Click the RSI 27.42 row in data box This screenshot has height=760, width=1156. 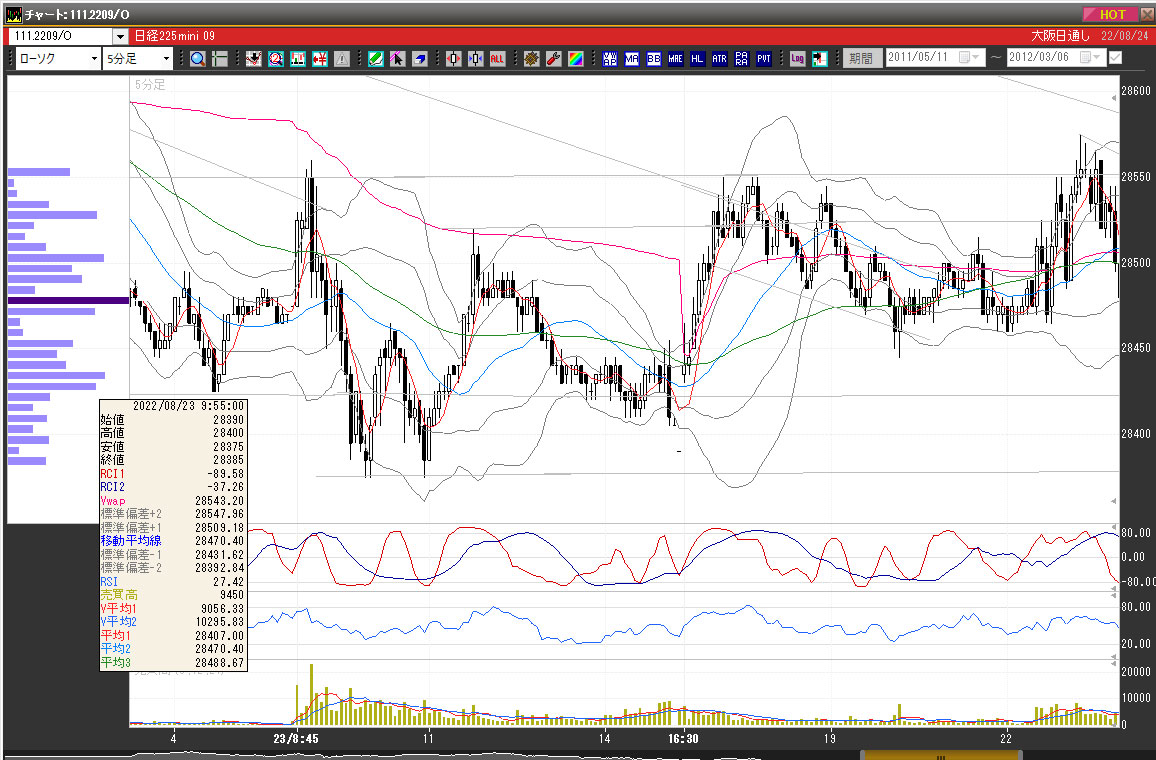tap(173, 582)
